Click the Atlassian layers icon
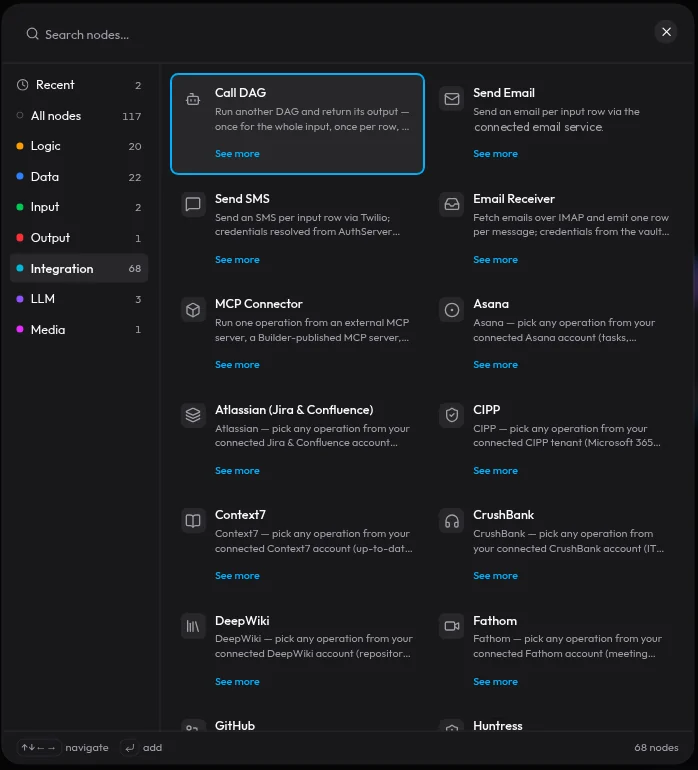The image size is (698, 770). 193,415
